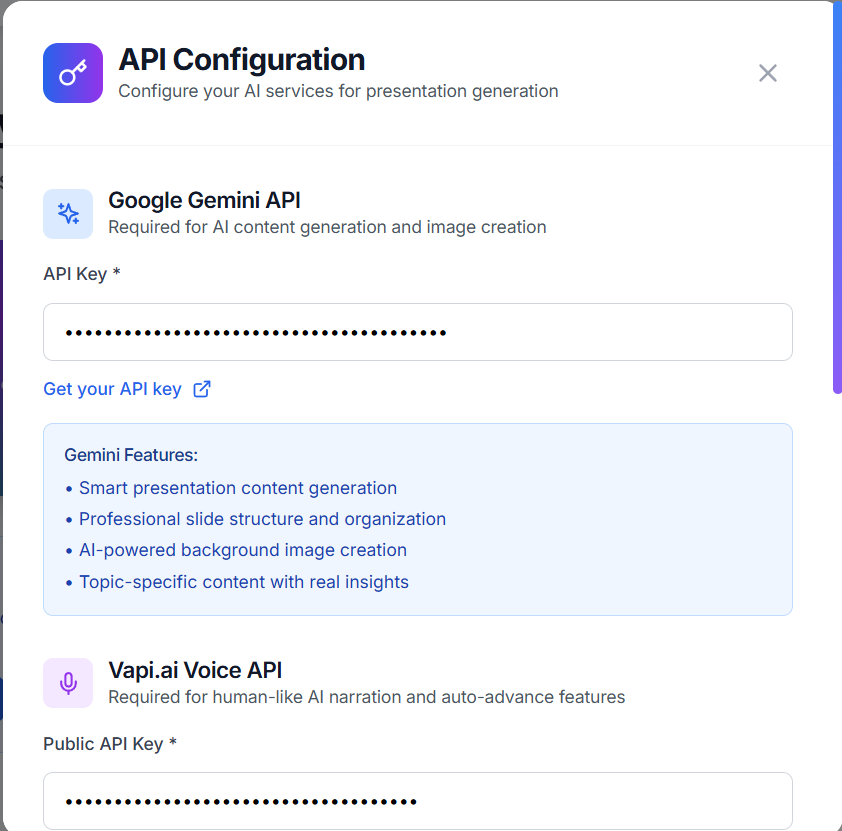Viewport: 842px width, 831px height.
Task: Click the Google Gemini sparkle icon
Action: click(68, 214)
